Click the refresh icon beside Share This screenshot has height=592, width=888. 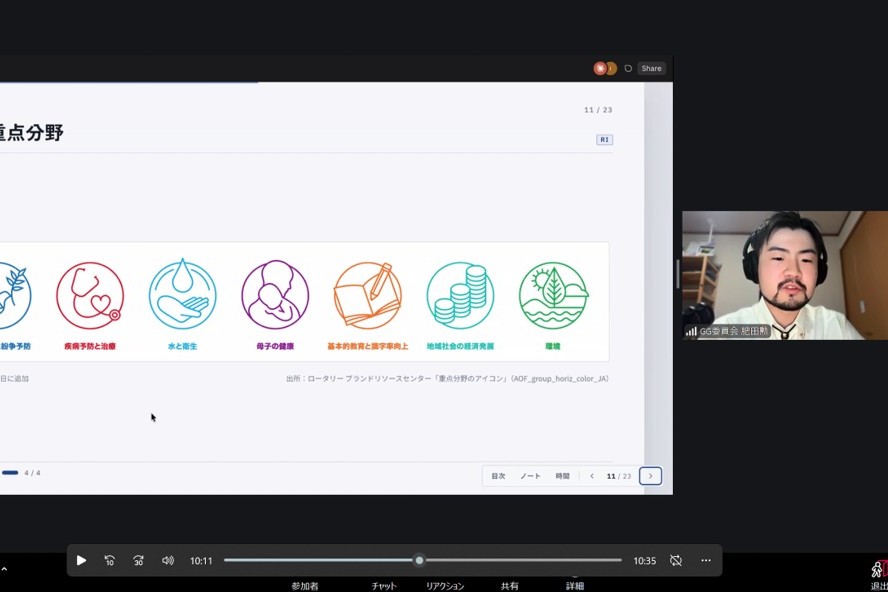click(628, 69)
